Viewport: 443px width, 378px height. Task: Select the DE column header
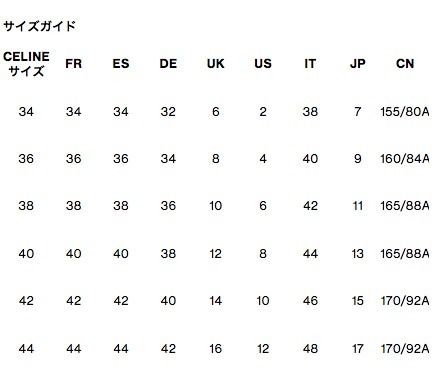click(x=168, y=64)
